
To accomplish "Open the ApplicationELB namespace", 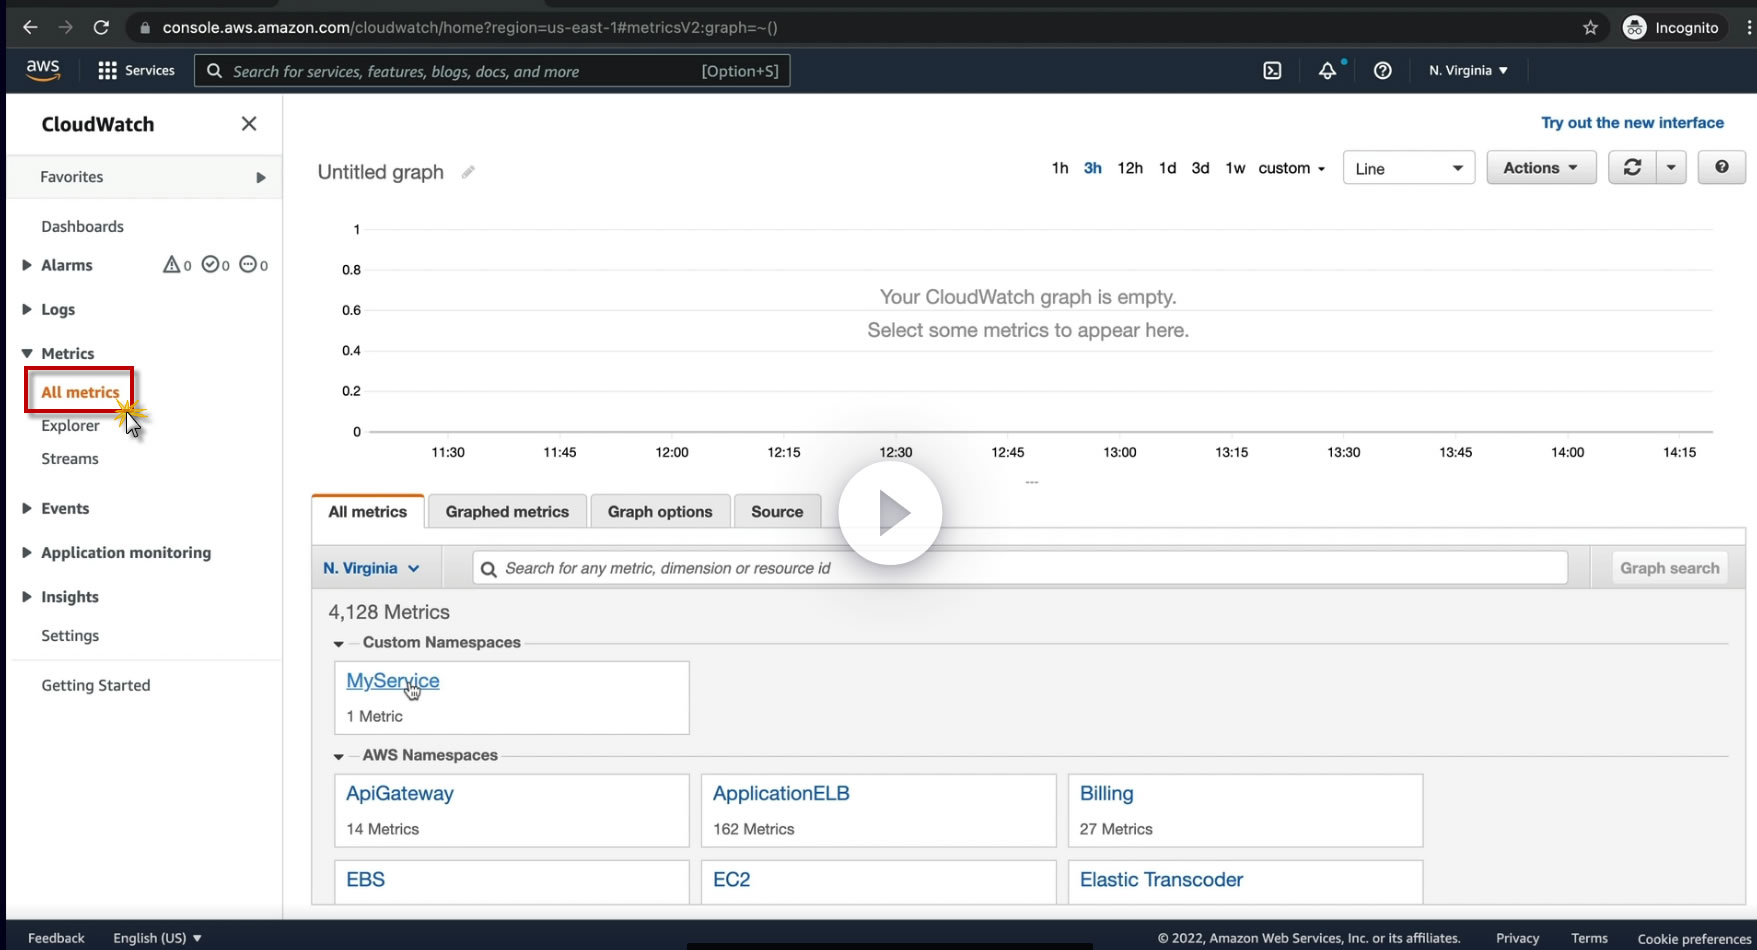I will pyautogui.click(x=781, y=794).
